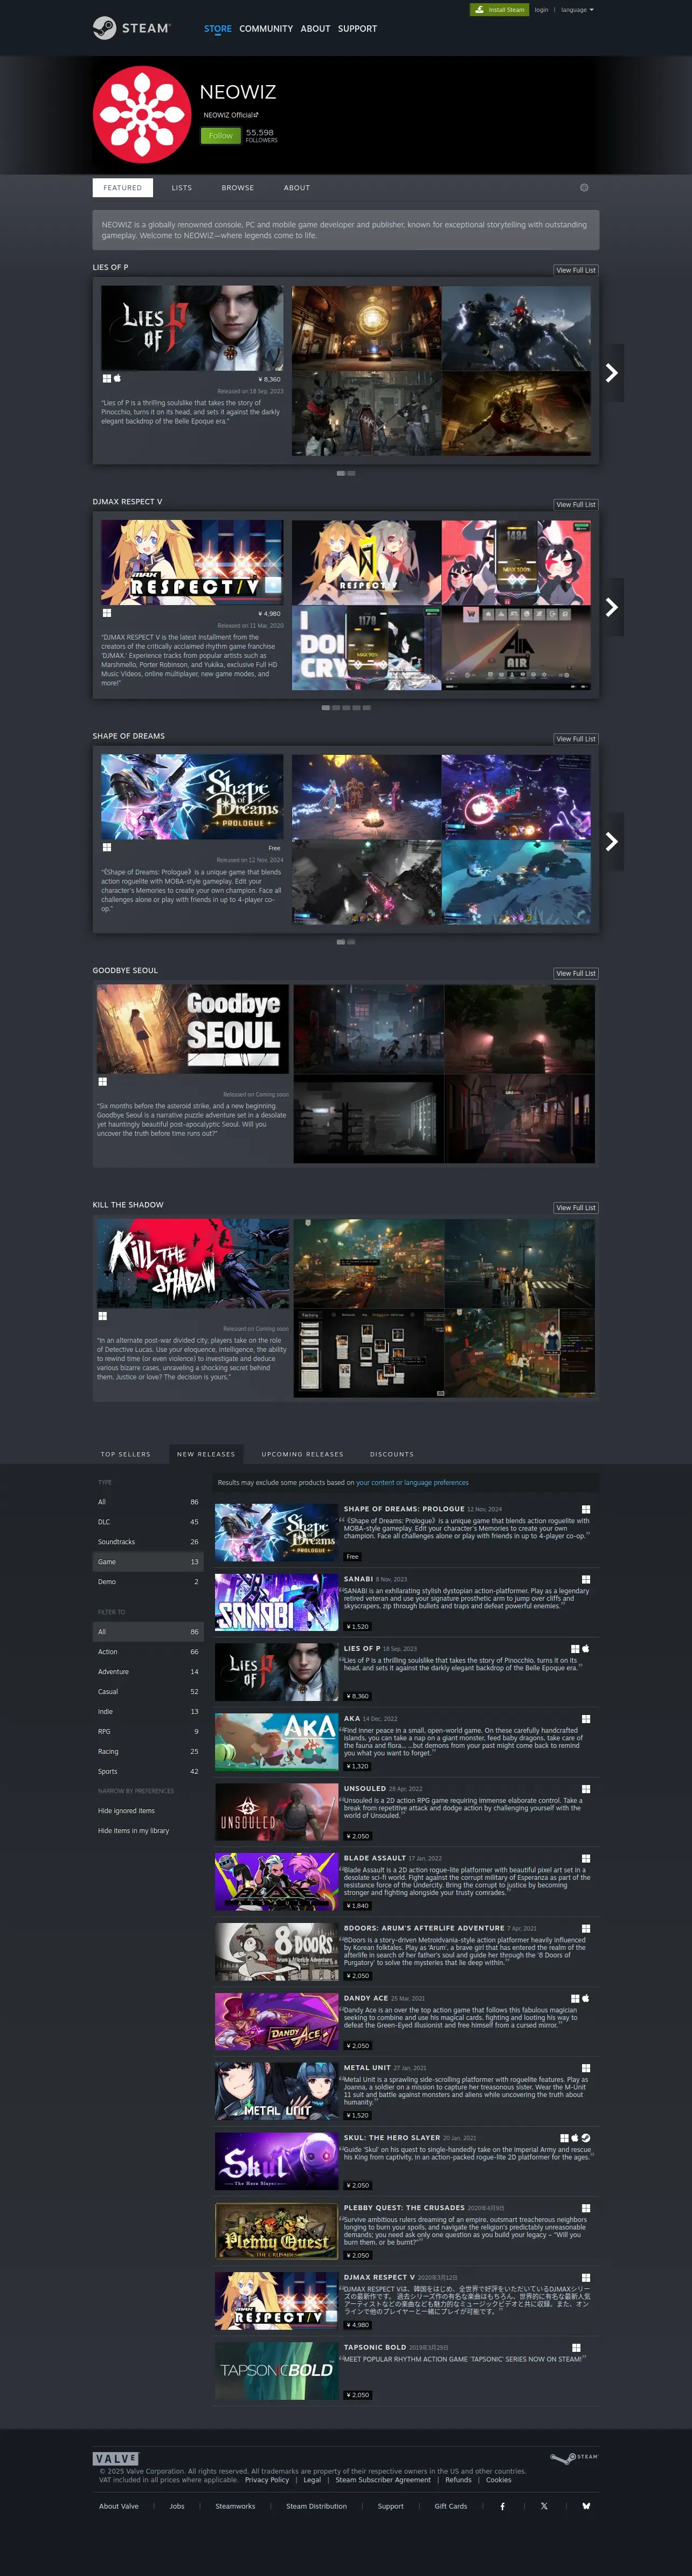Select the Demo type filter
692x2576 pixels.
(148, 1582)
